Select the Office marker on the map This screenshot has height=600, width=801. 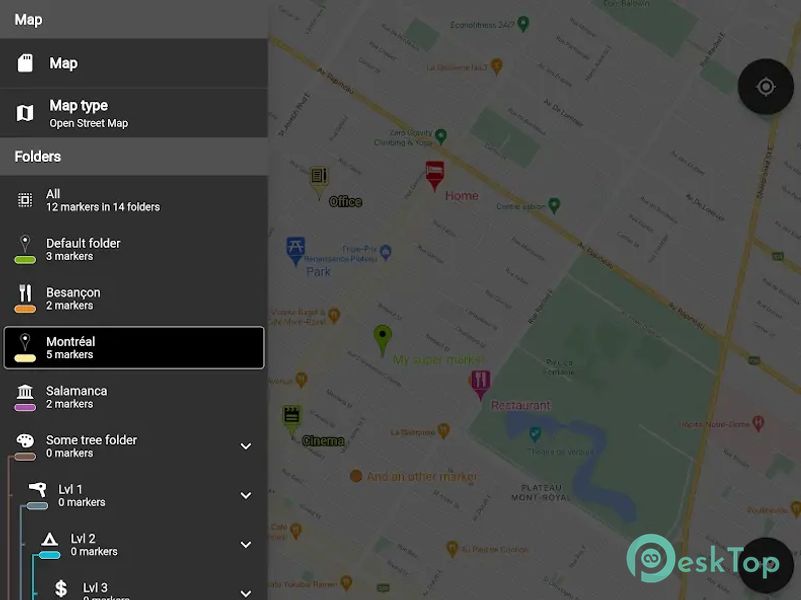319,181
